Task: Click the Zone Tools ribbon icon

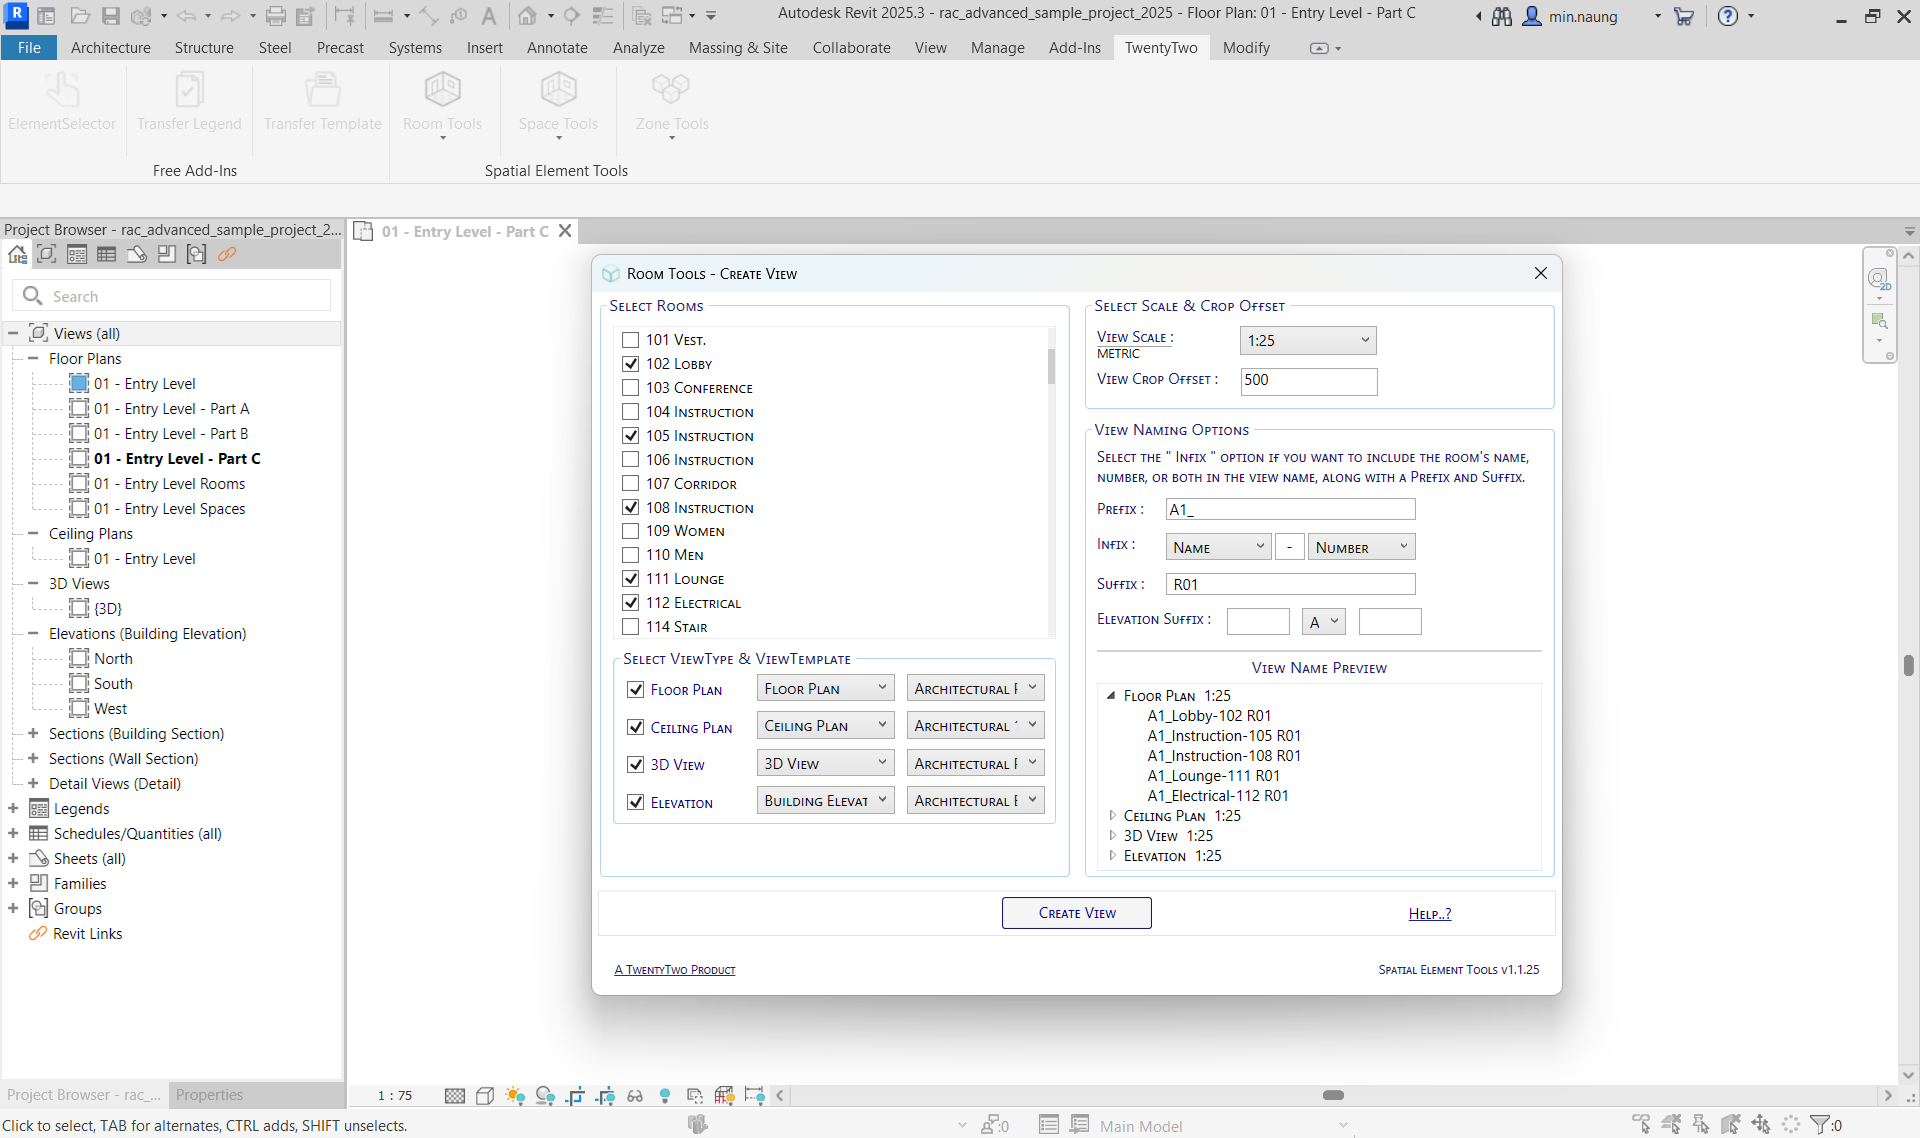Action: (x=671, y=92)
